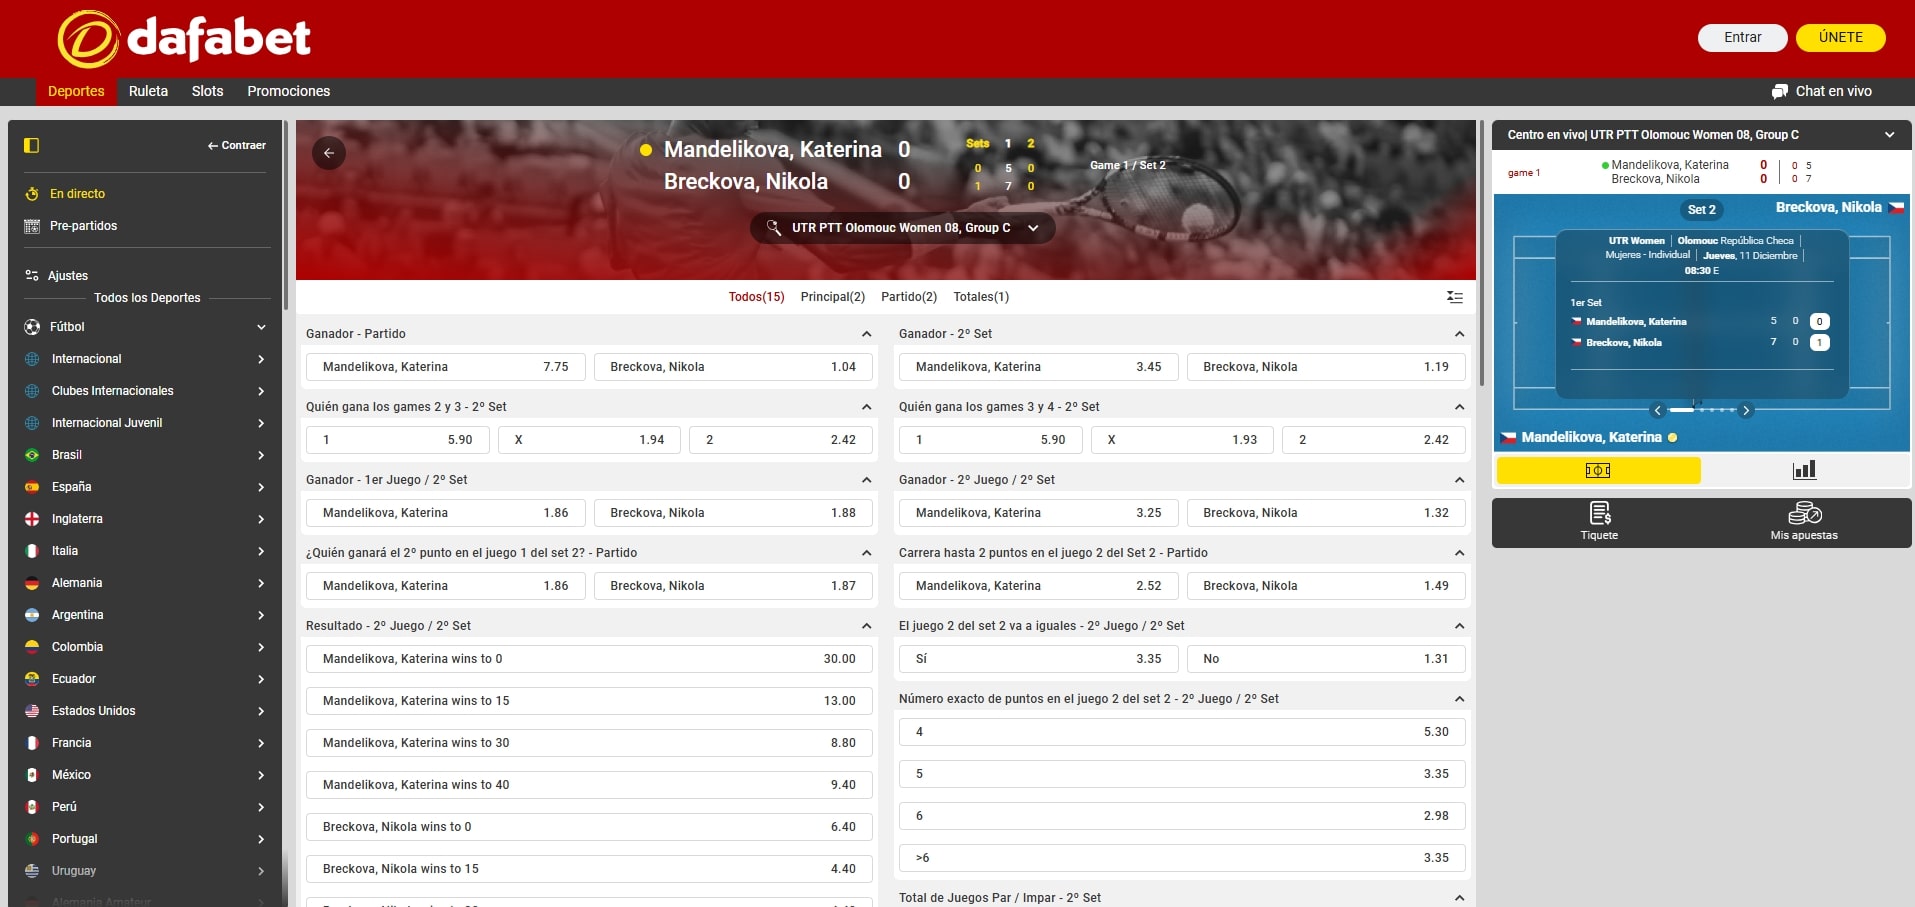Click the sidebar panel layout icon
The height and width of the screenshot is (907, 1915).
(32, 145)
